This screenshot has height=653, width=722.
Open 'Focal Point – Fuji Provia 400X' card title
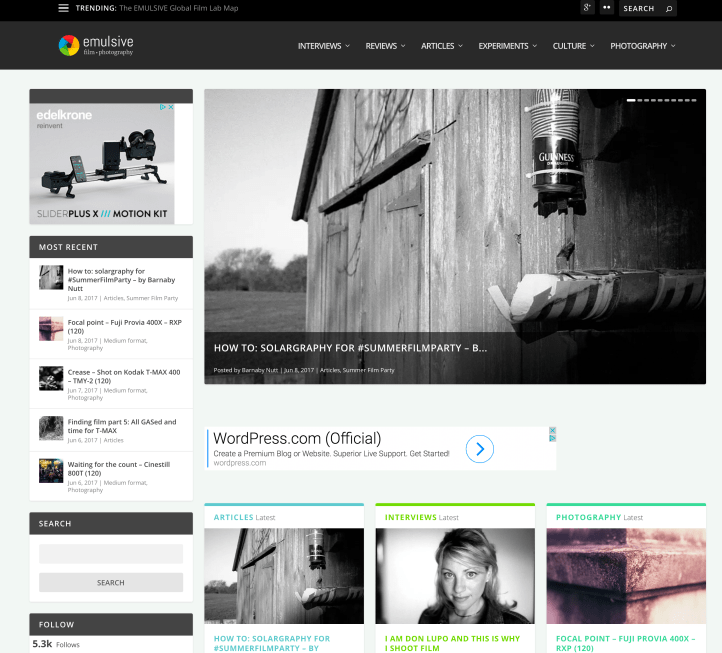tap(625, 643)
